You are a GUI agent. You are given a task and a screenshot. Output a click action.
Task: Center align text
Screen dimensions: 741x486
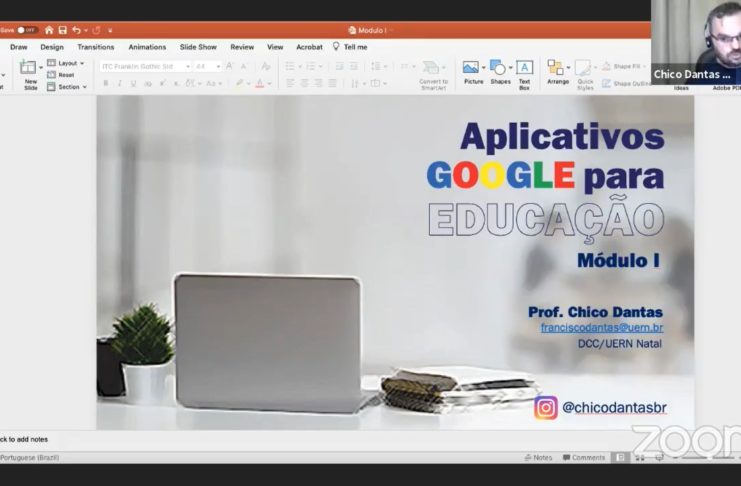(304, 84)
